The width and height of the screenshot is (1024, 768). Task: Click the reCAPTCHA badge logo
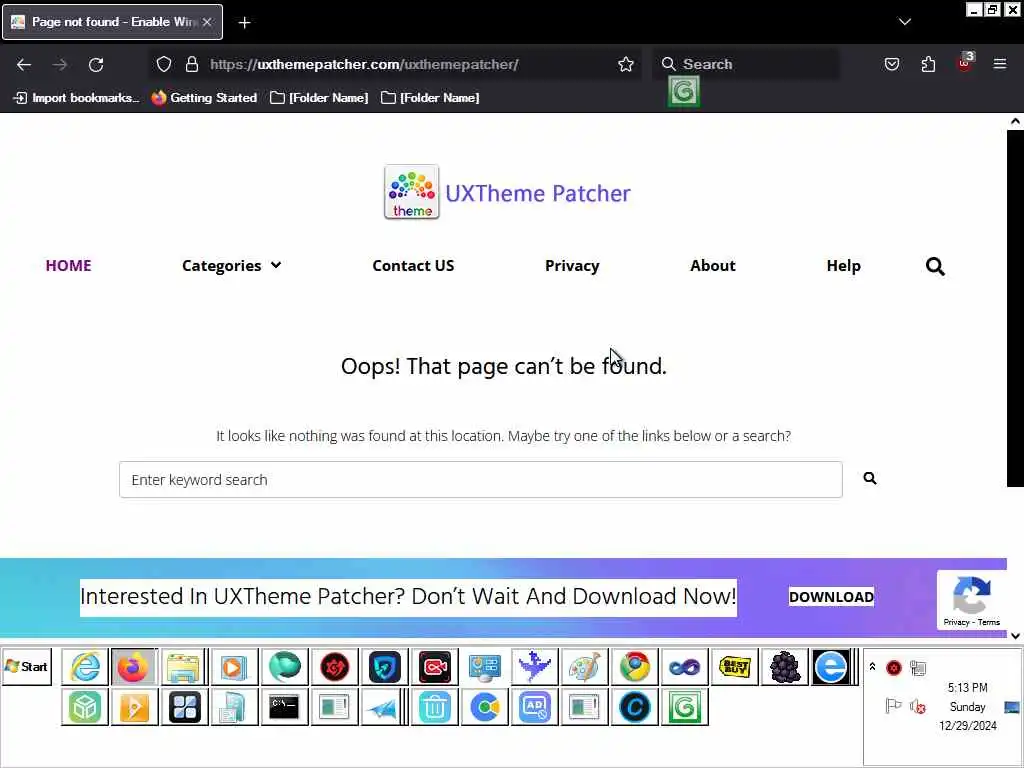click(972, 595)
